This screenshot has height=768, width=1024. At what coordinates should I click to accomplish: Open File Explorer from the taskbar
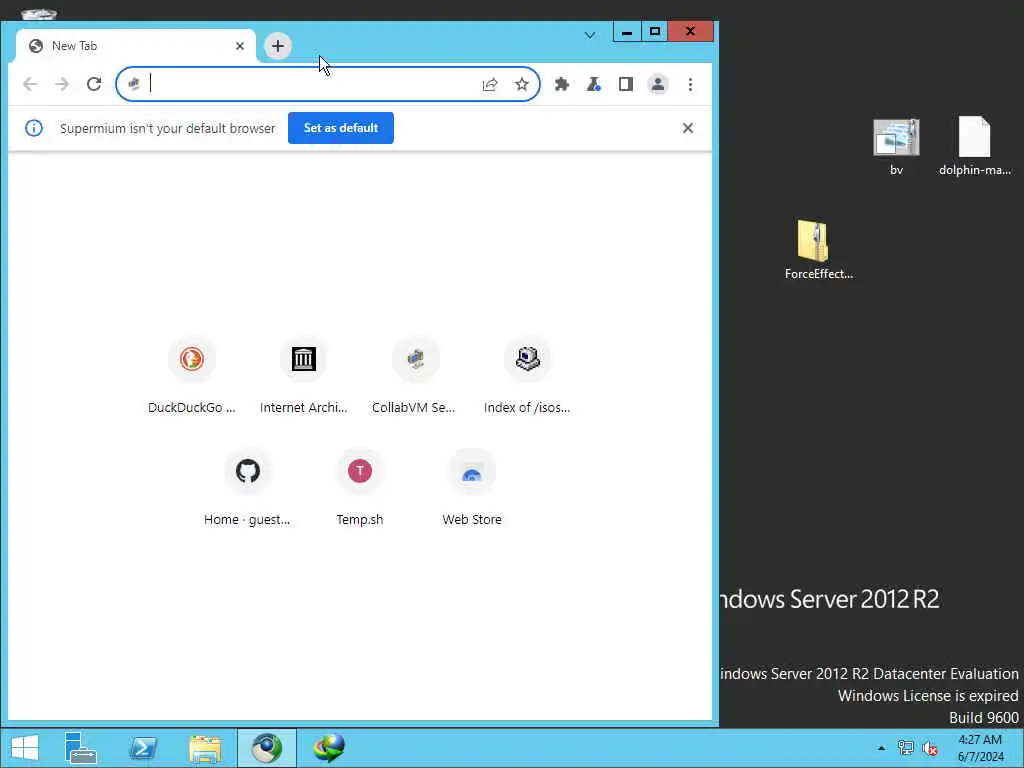pyautogui.click(x=205, y=748)
